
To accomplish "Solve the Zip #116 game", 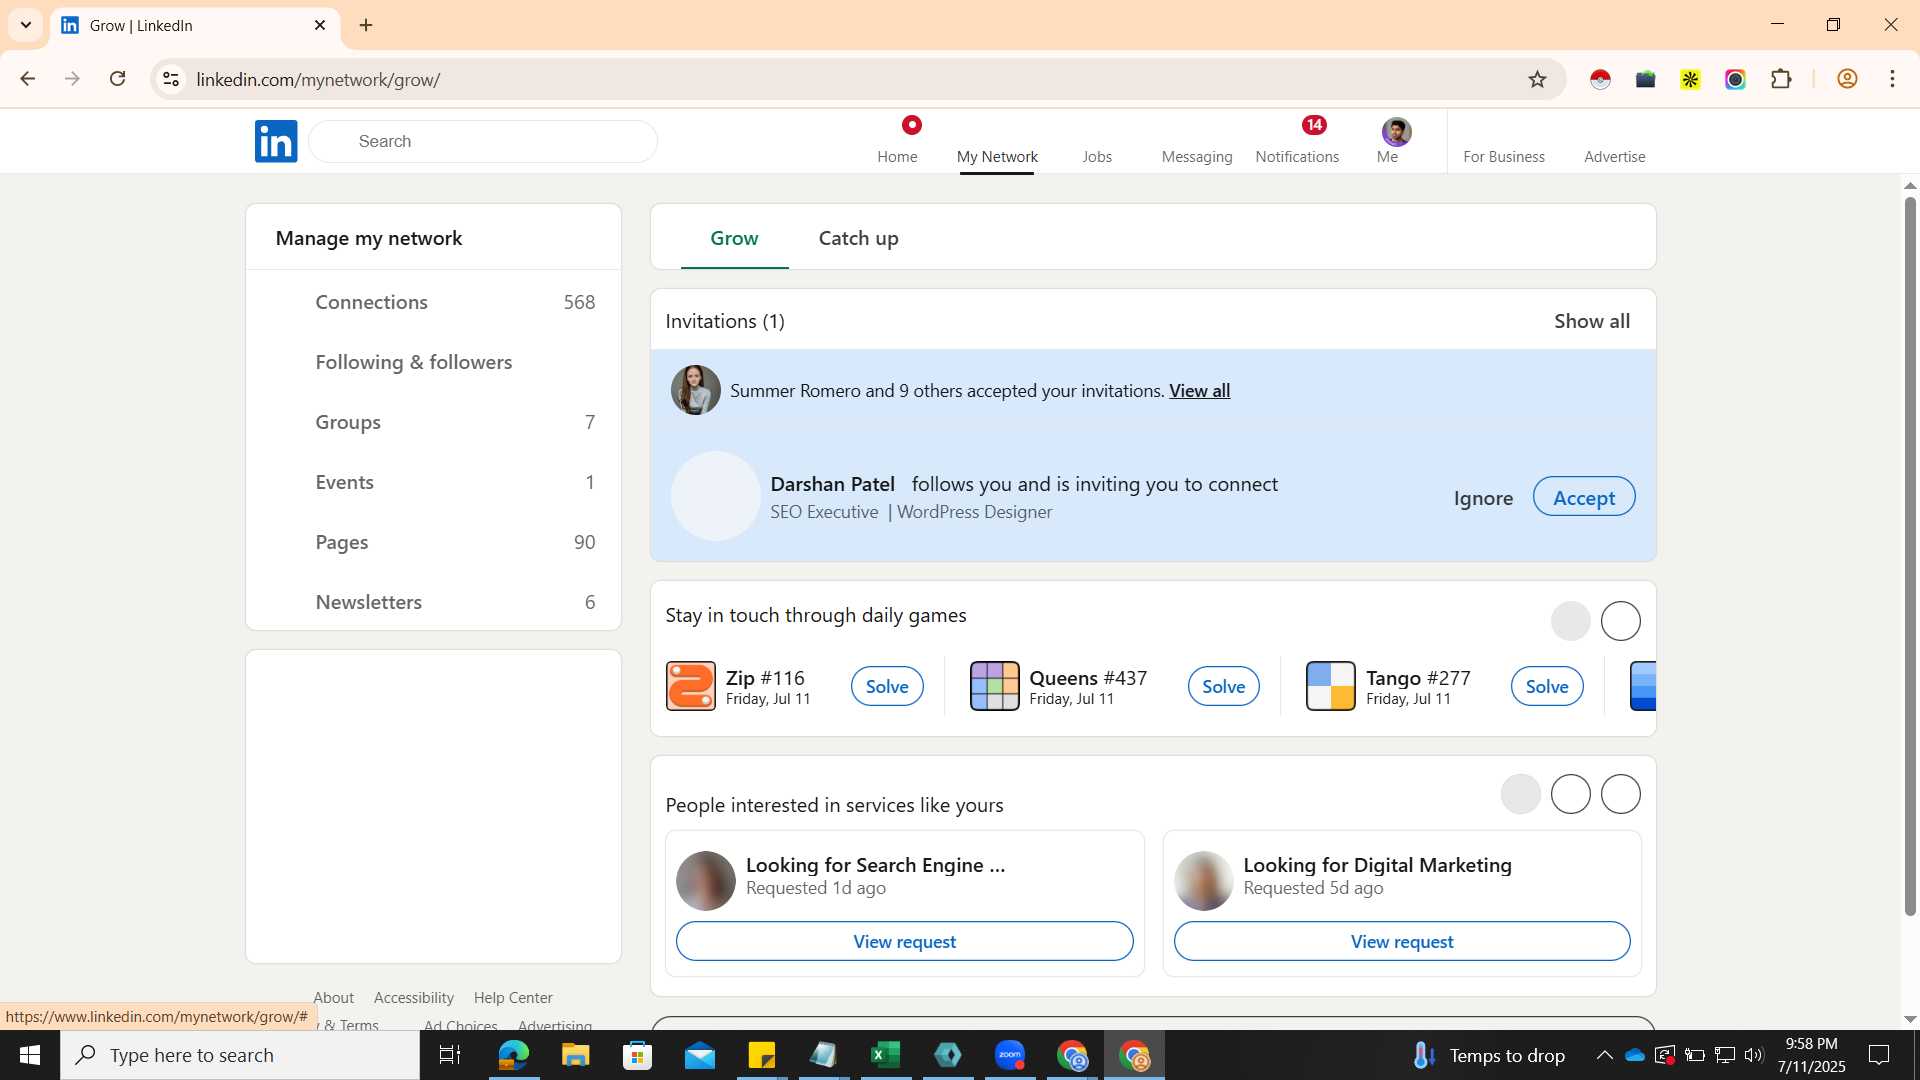I will click(x=887, y=686).
